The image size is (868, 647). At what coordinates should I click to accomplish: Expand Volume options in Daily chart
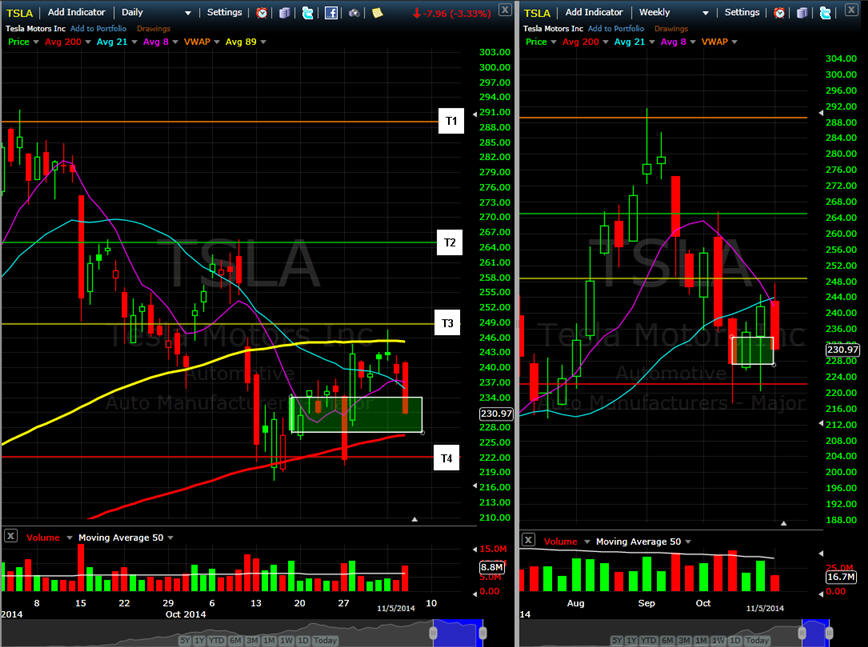coord(69,538)
